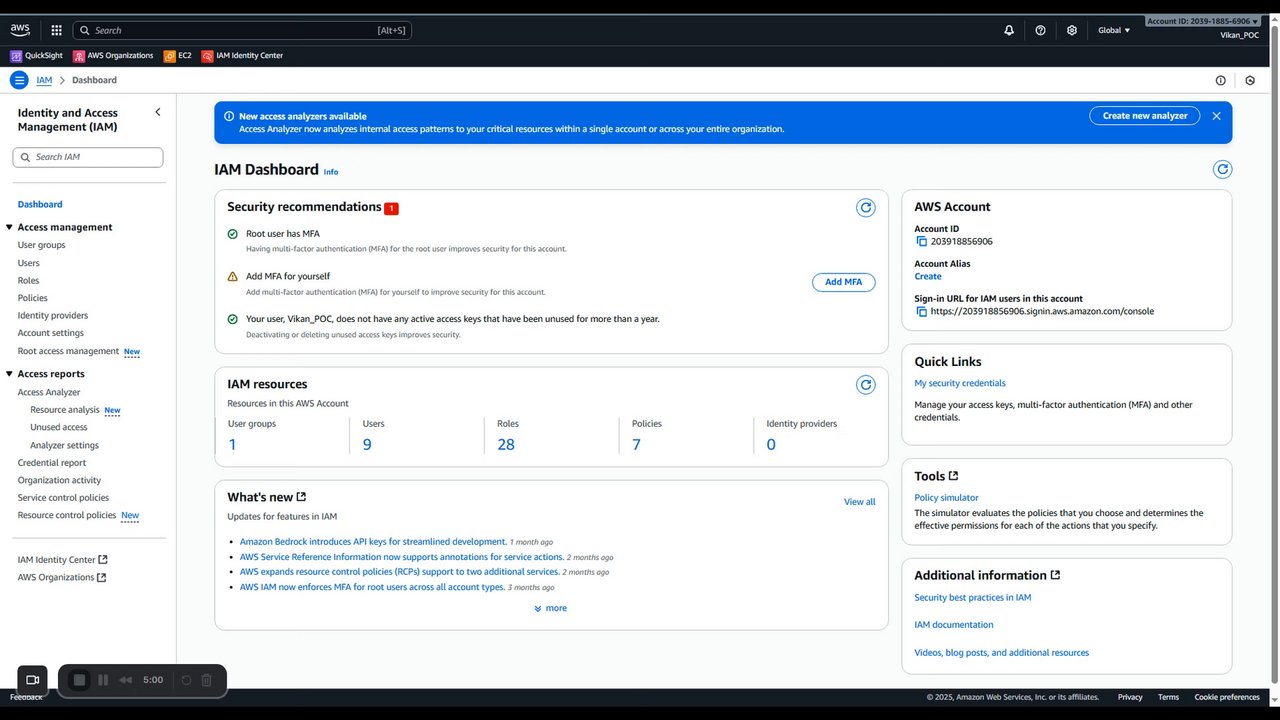
Task: Copy the sign-in URL icon
Action: click(x=922, y=311)
